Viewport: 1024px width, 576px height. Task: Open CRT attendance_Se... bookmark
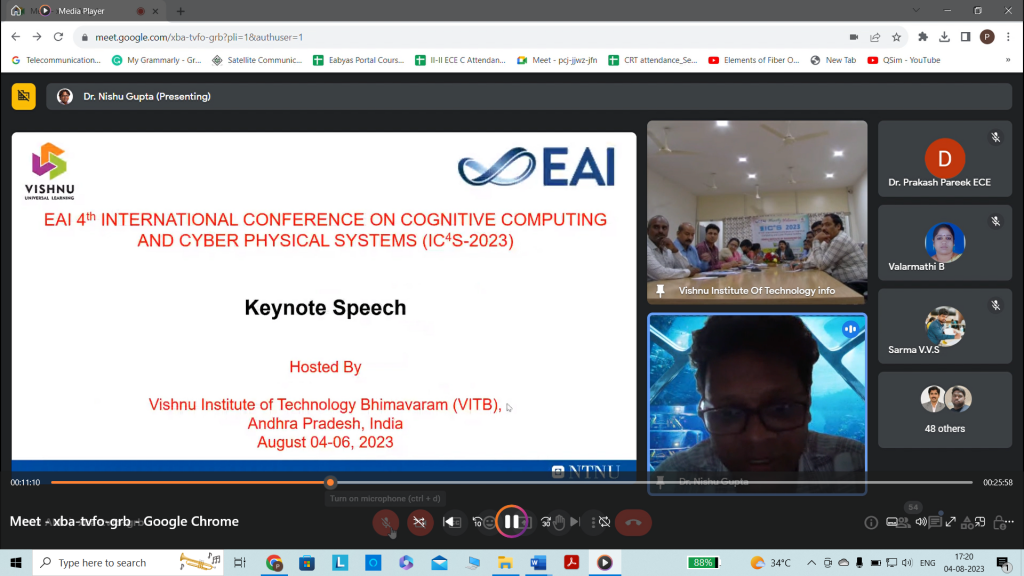pyautogui.click(x=653, y=60)
